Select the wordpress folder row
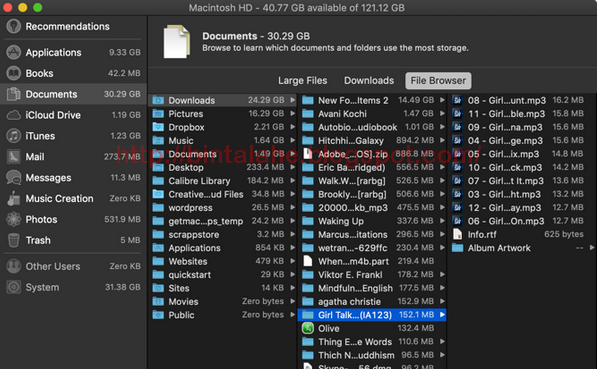The height and width of the screenshot is (369, 598). tap(223, 207)
